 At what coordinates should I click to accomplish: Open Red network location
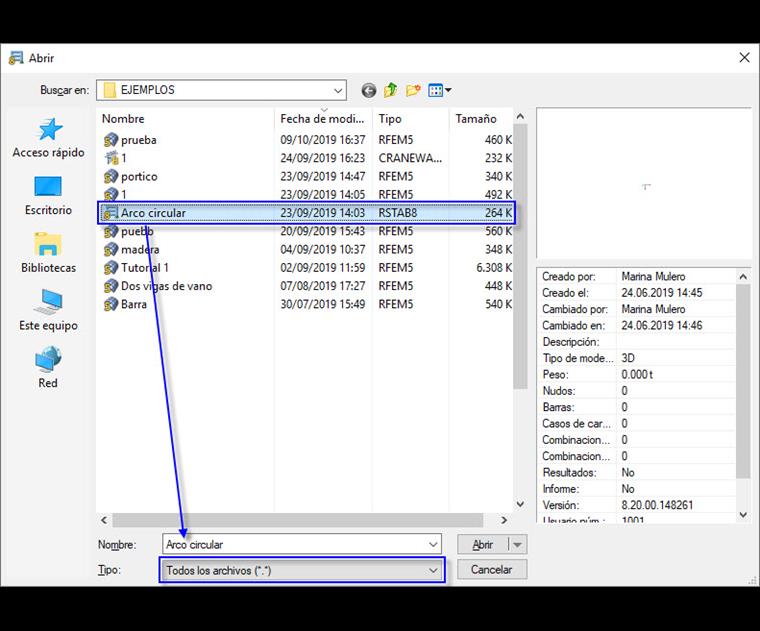click(48, 368)
